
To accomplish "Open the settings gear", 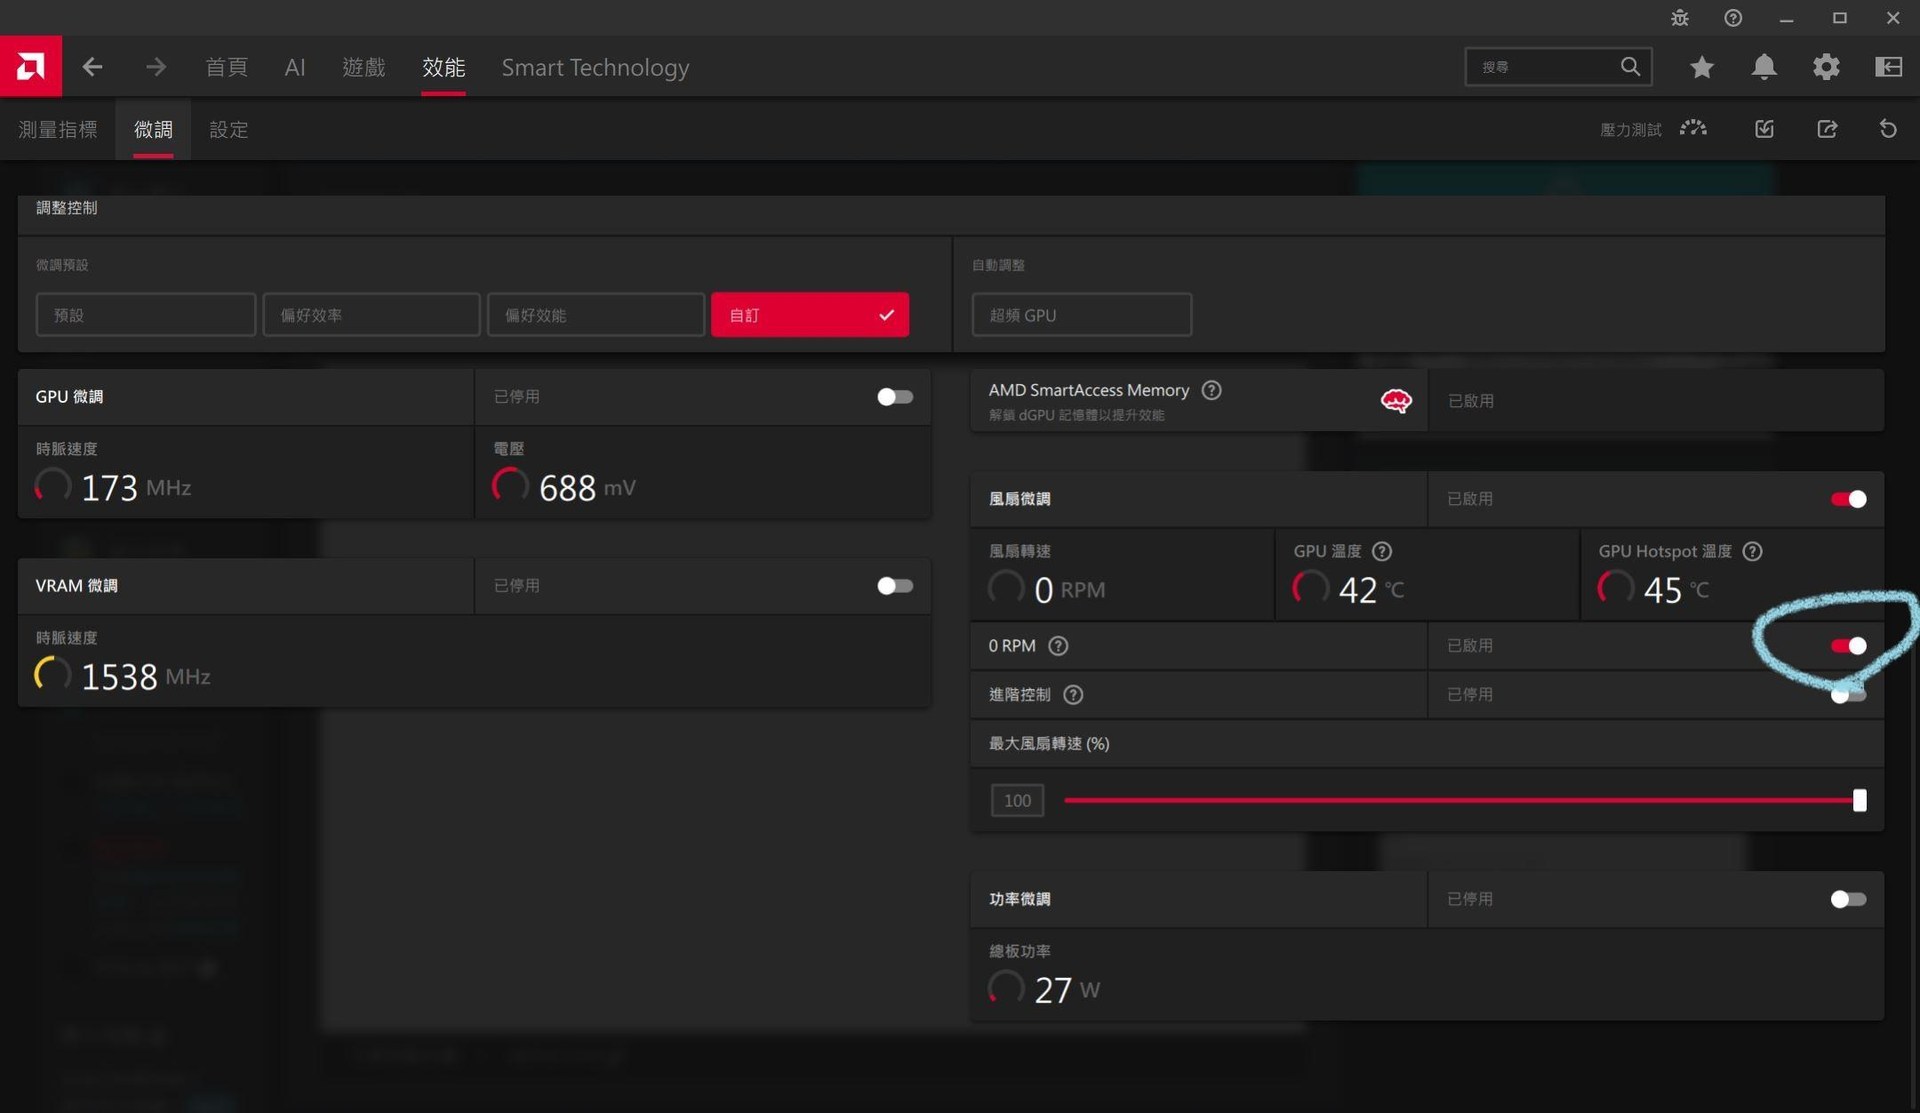I will click(x=1825, y=67).
